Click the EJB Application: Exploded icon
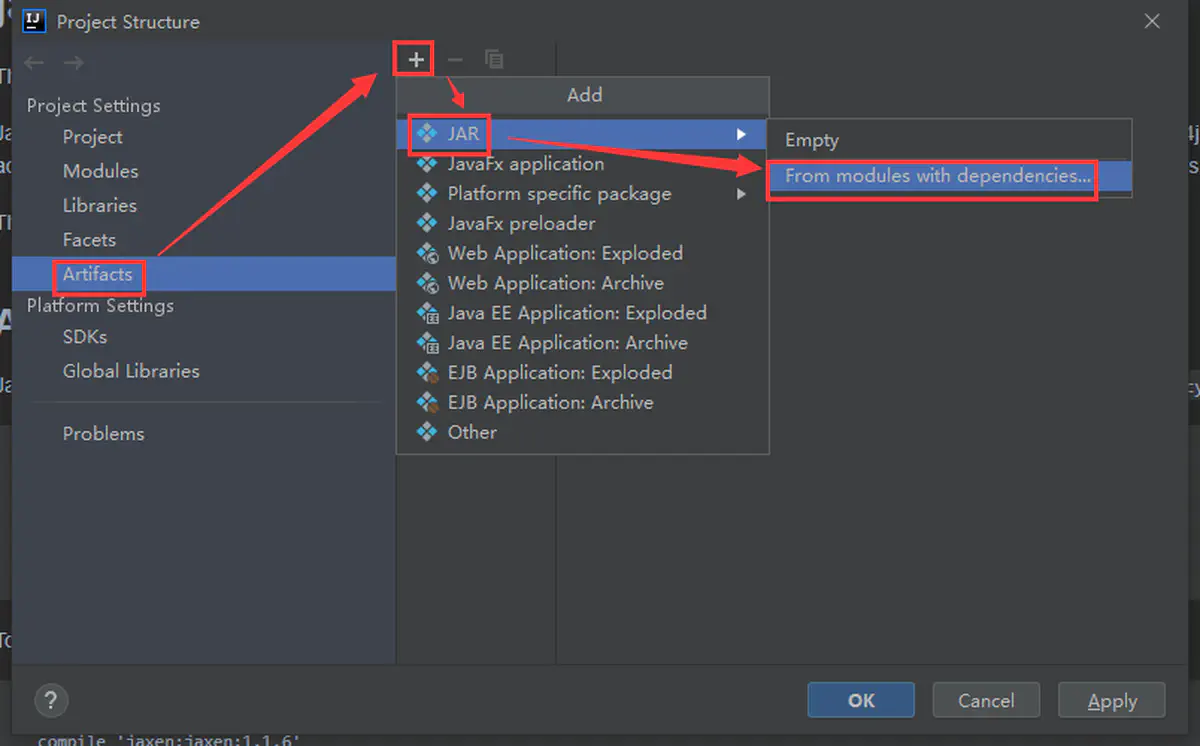 [x=428, y=373]
